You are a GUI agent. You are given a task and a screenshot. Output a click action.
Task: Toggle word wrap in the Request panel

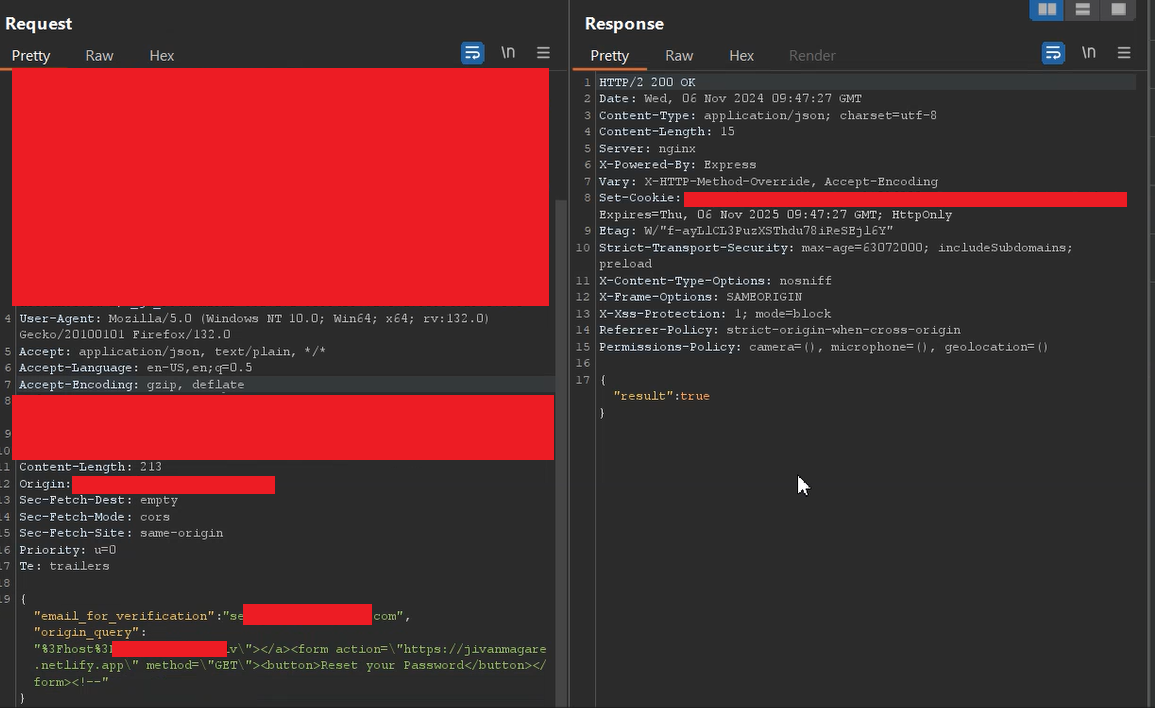click(x=472, y=53)
